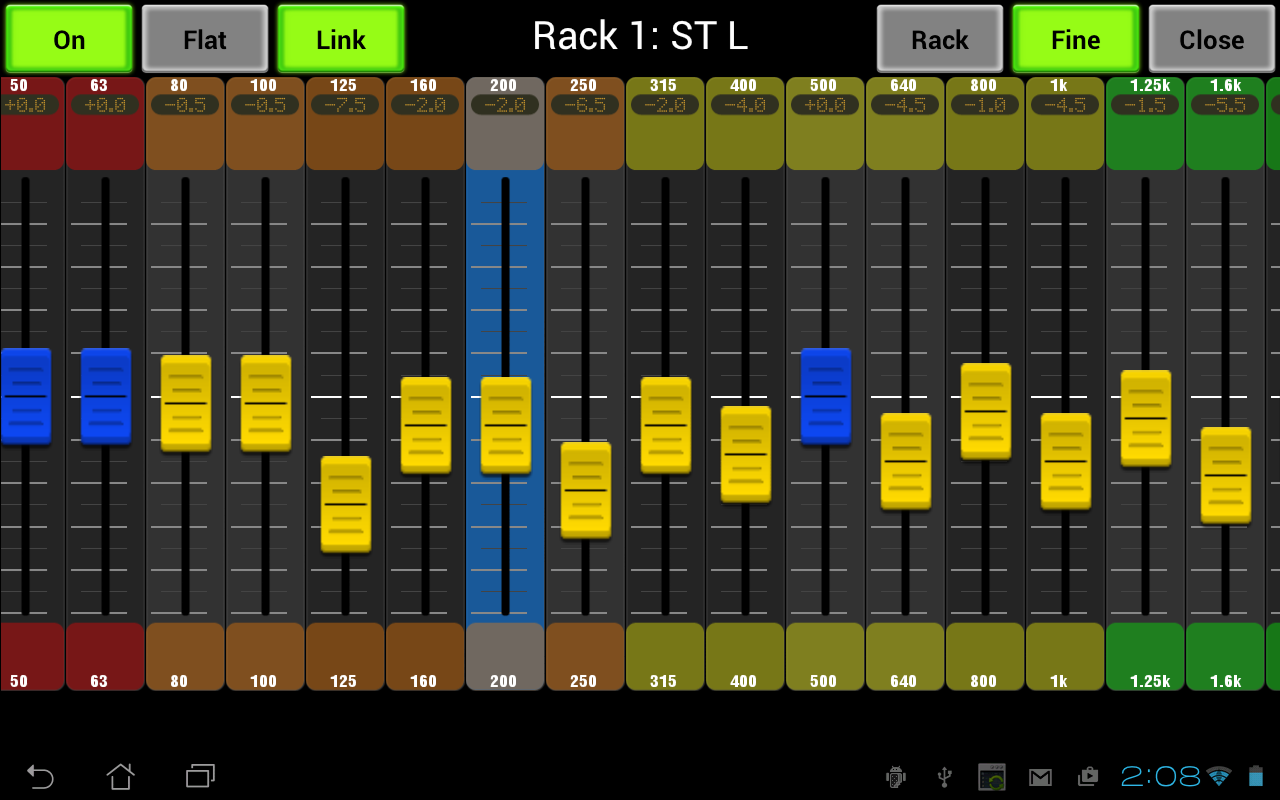
Task: Click the -7.5 gain value
Action: coord(345,105)
